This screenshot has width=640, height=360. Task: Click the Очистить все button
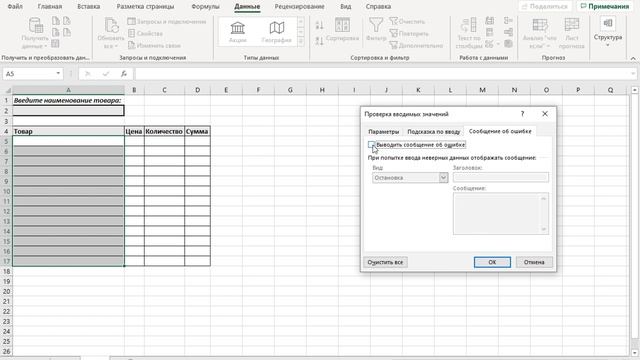[385, 262]
